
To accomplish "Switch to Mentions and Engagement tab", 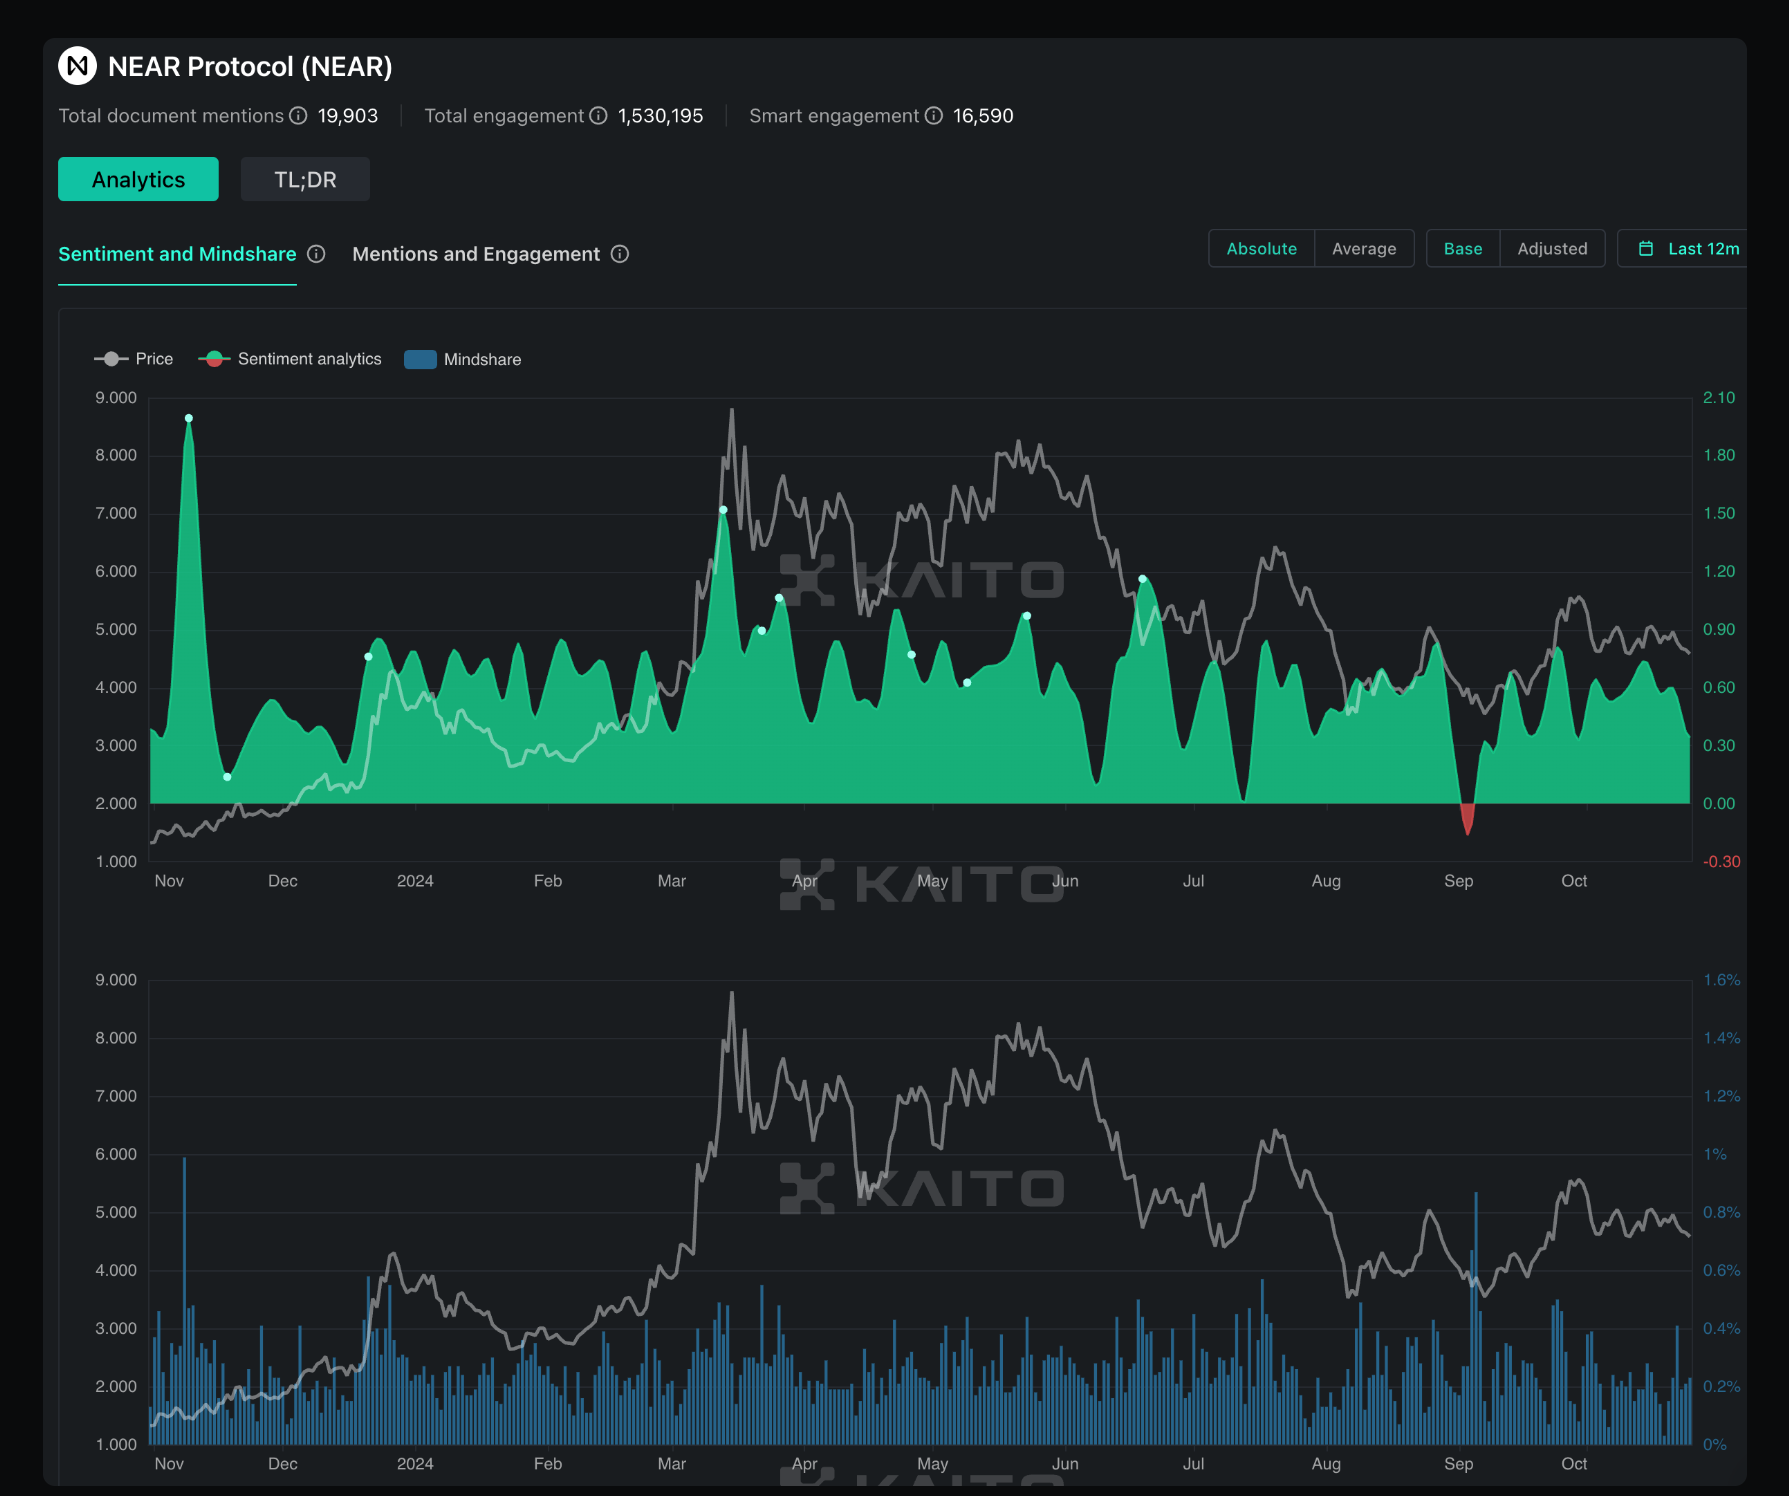I will tap(476, 254).
